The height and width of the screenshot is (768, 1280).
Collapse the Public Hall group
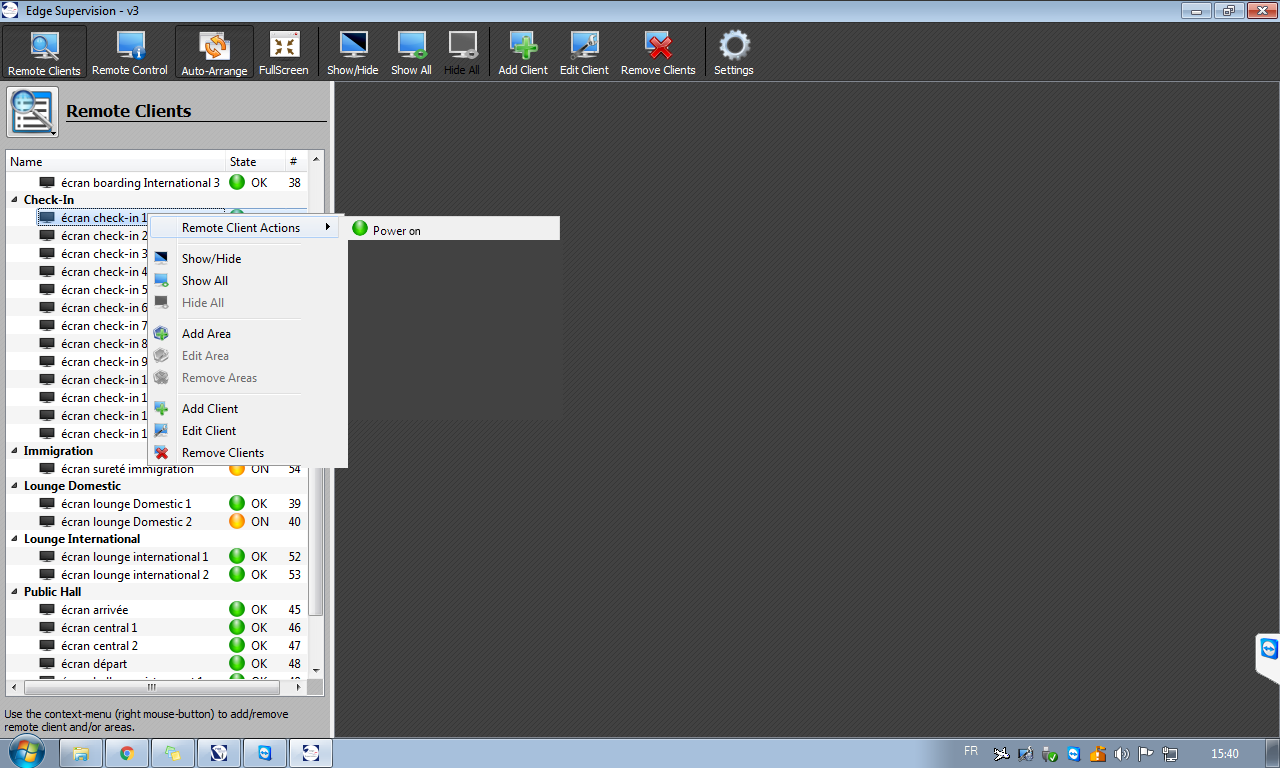[x=15, y=592]
